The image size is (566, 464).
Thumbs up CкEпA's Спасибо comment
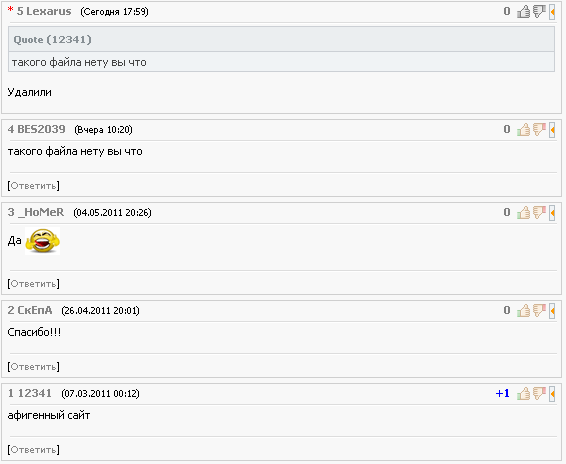click(x=523, y=310)
